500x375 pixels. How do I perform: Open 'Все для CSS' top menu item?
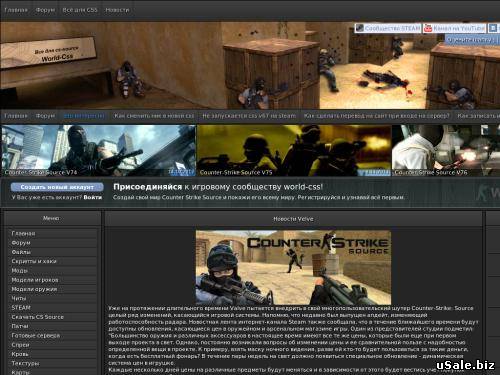point(80,10)
